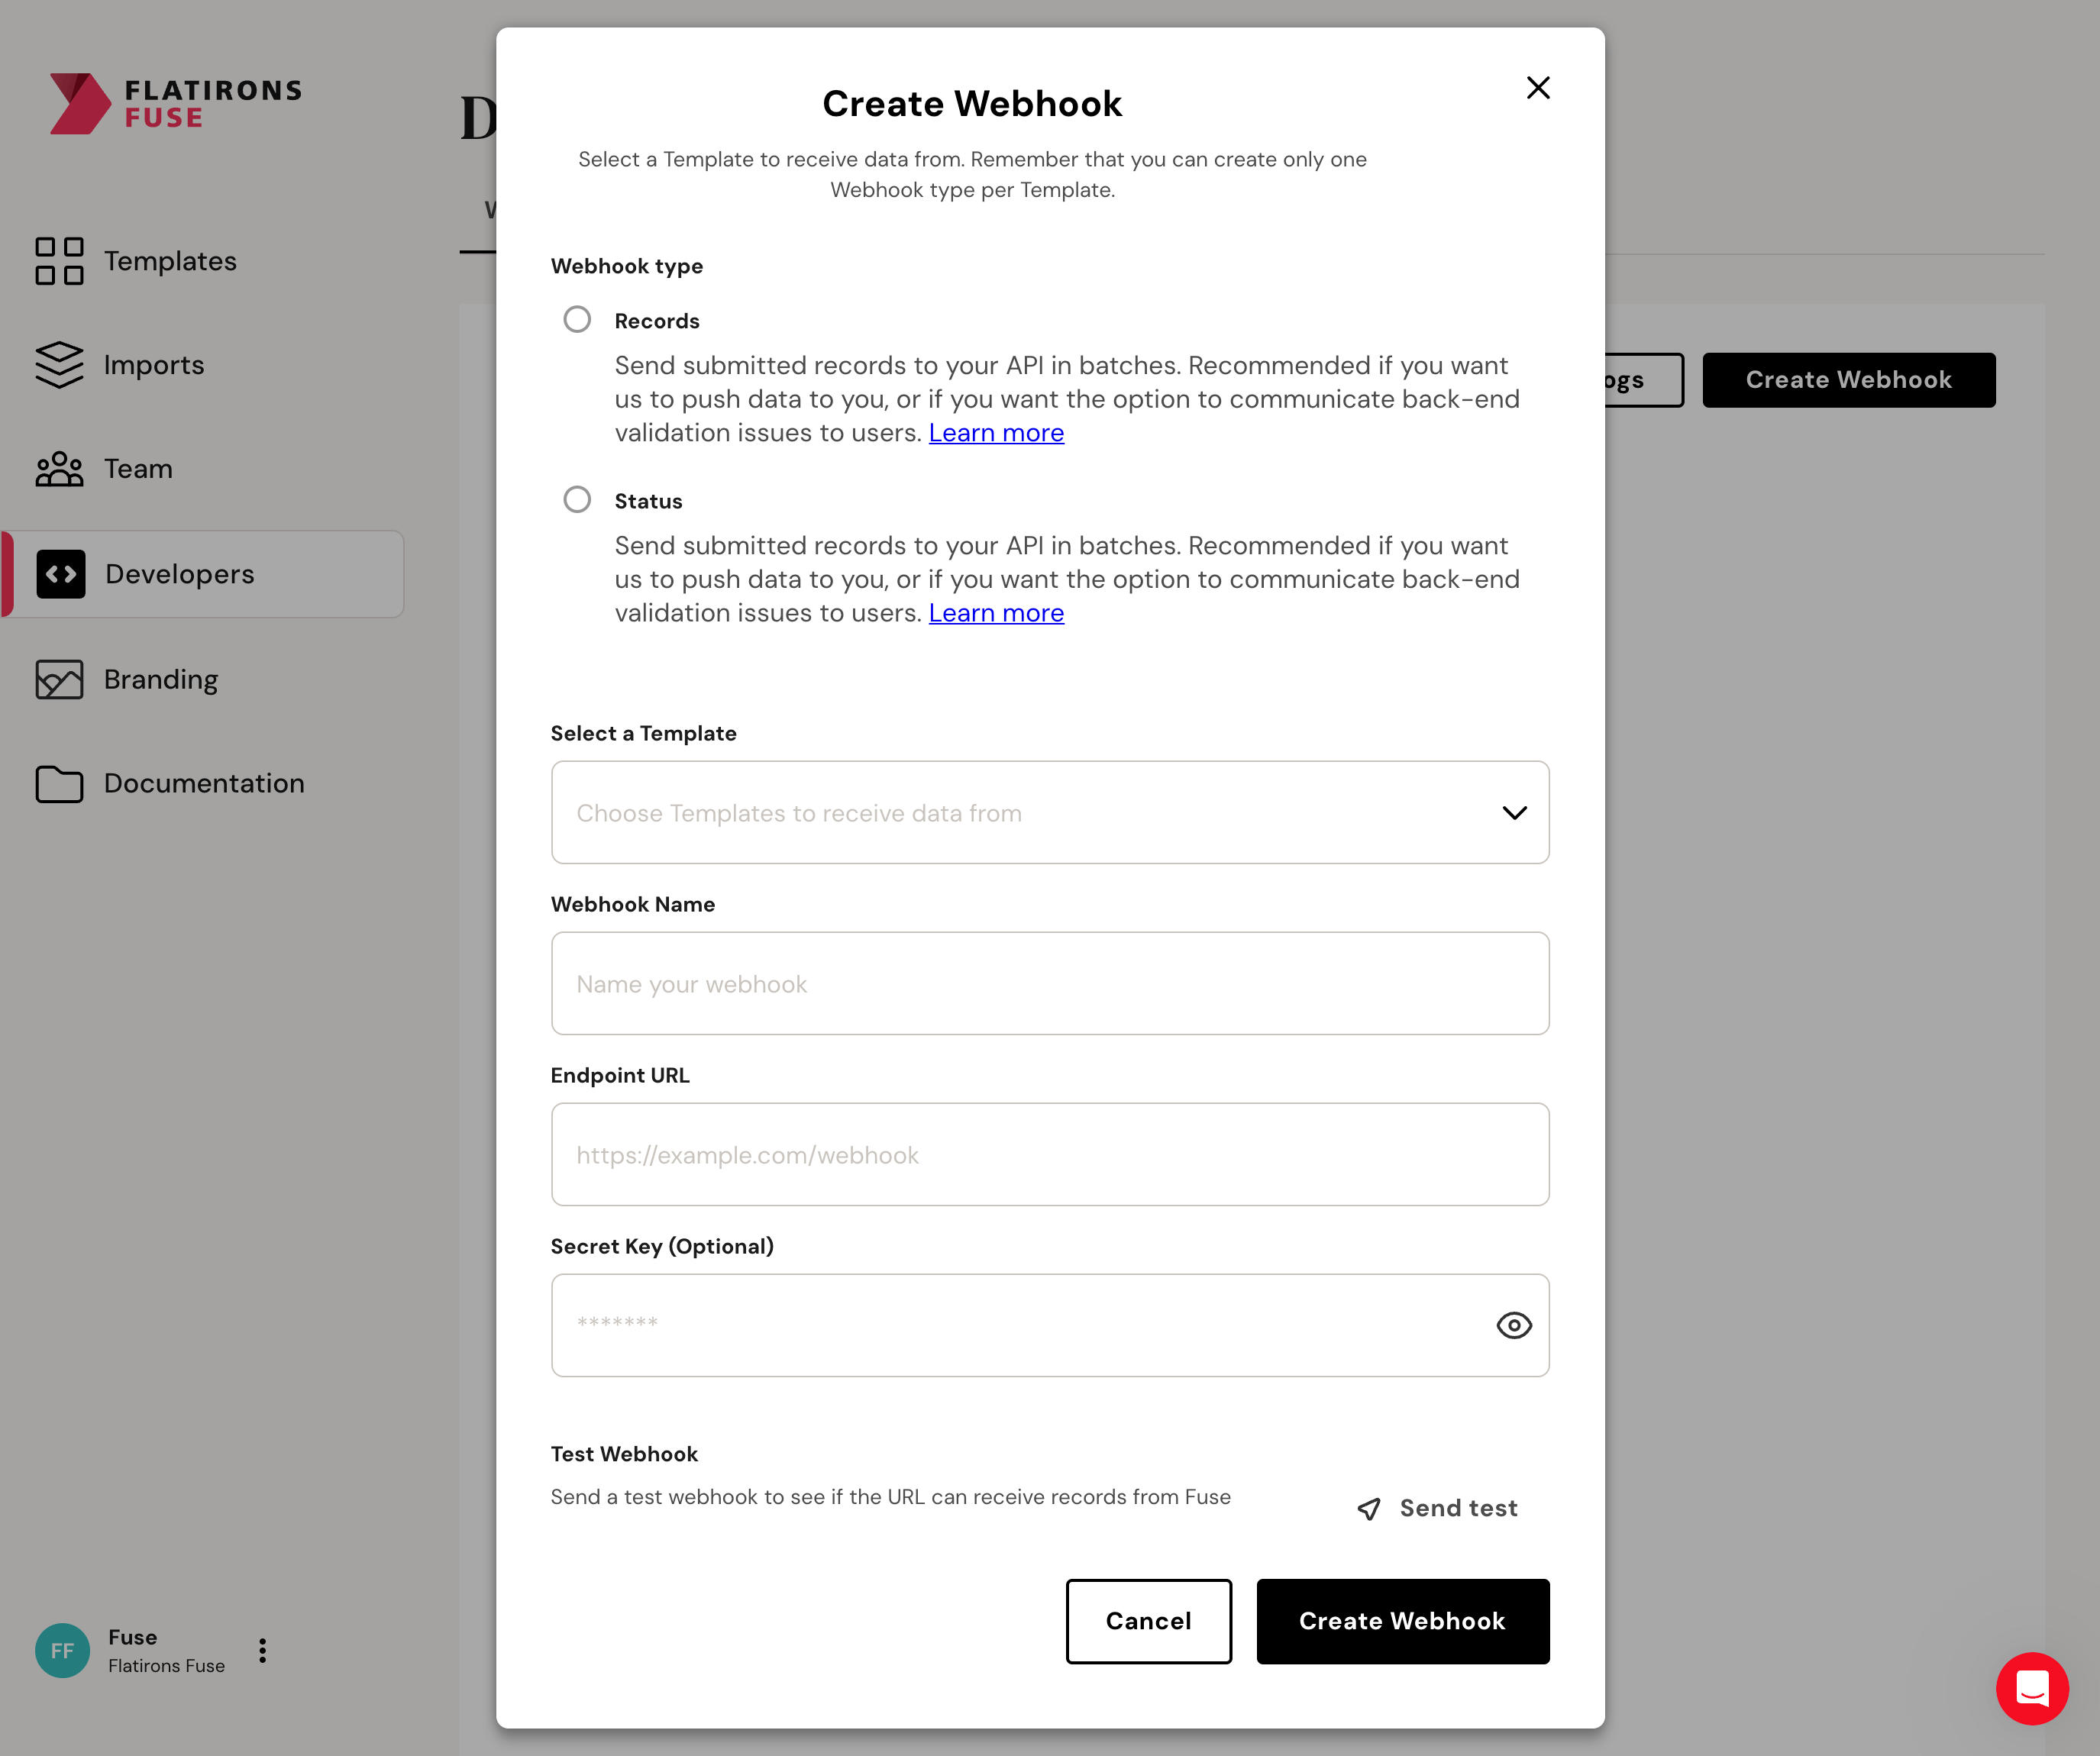
Task: Click the Templates grid icon
Action: (59, 261)
